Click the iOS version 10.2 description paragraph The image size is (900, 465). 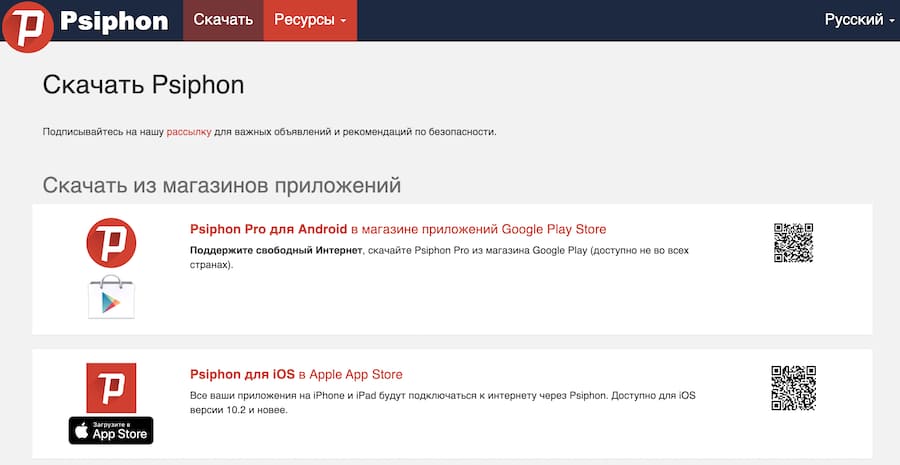coord(440,402)
